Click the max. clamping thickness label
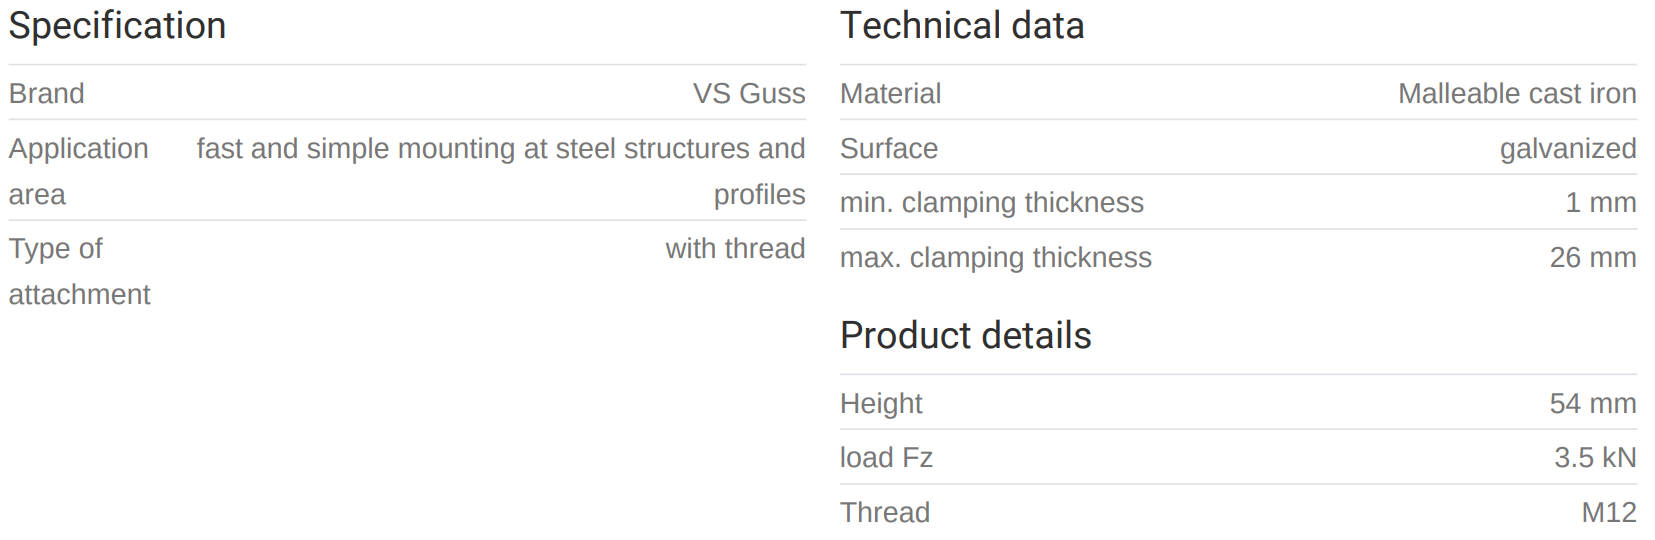The height and width of the screenshot is (540, 1655). [995, 258]
